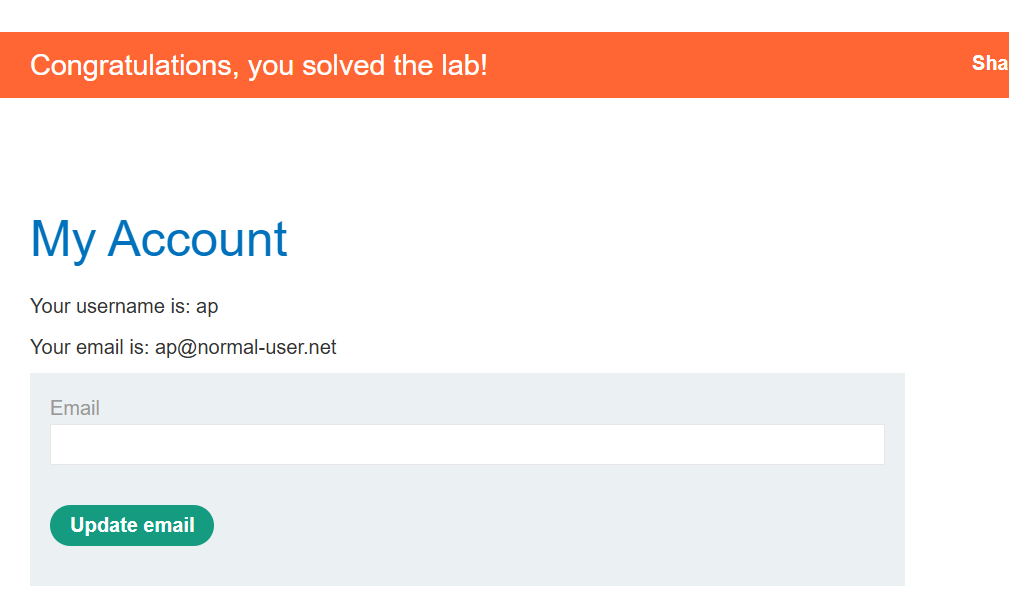Open the partially visible Share link in banner
1009x615 pixels.
[x=990, y=63]
